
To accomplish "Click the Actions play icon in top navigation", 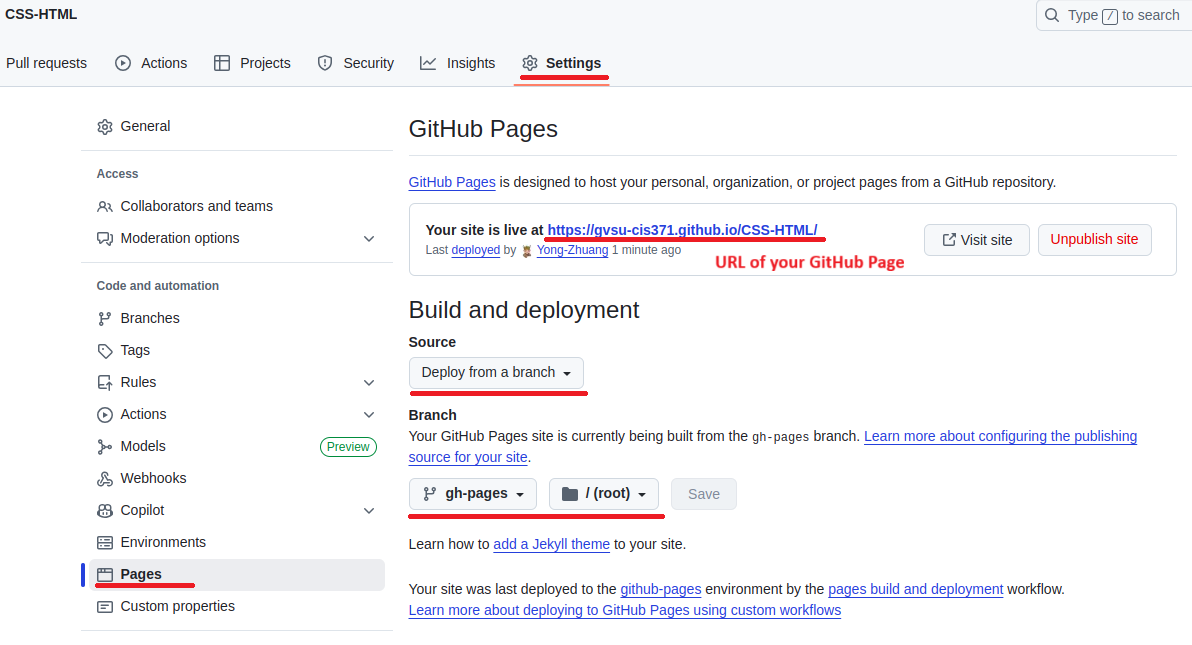I will (x=123, y=63).
